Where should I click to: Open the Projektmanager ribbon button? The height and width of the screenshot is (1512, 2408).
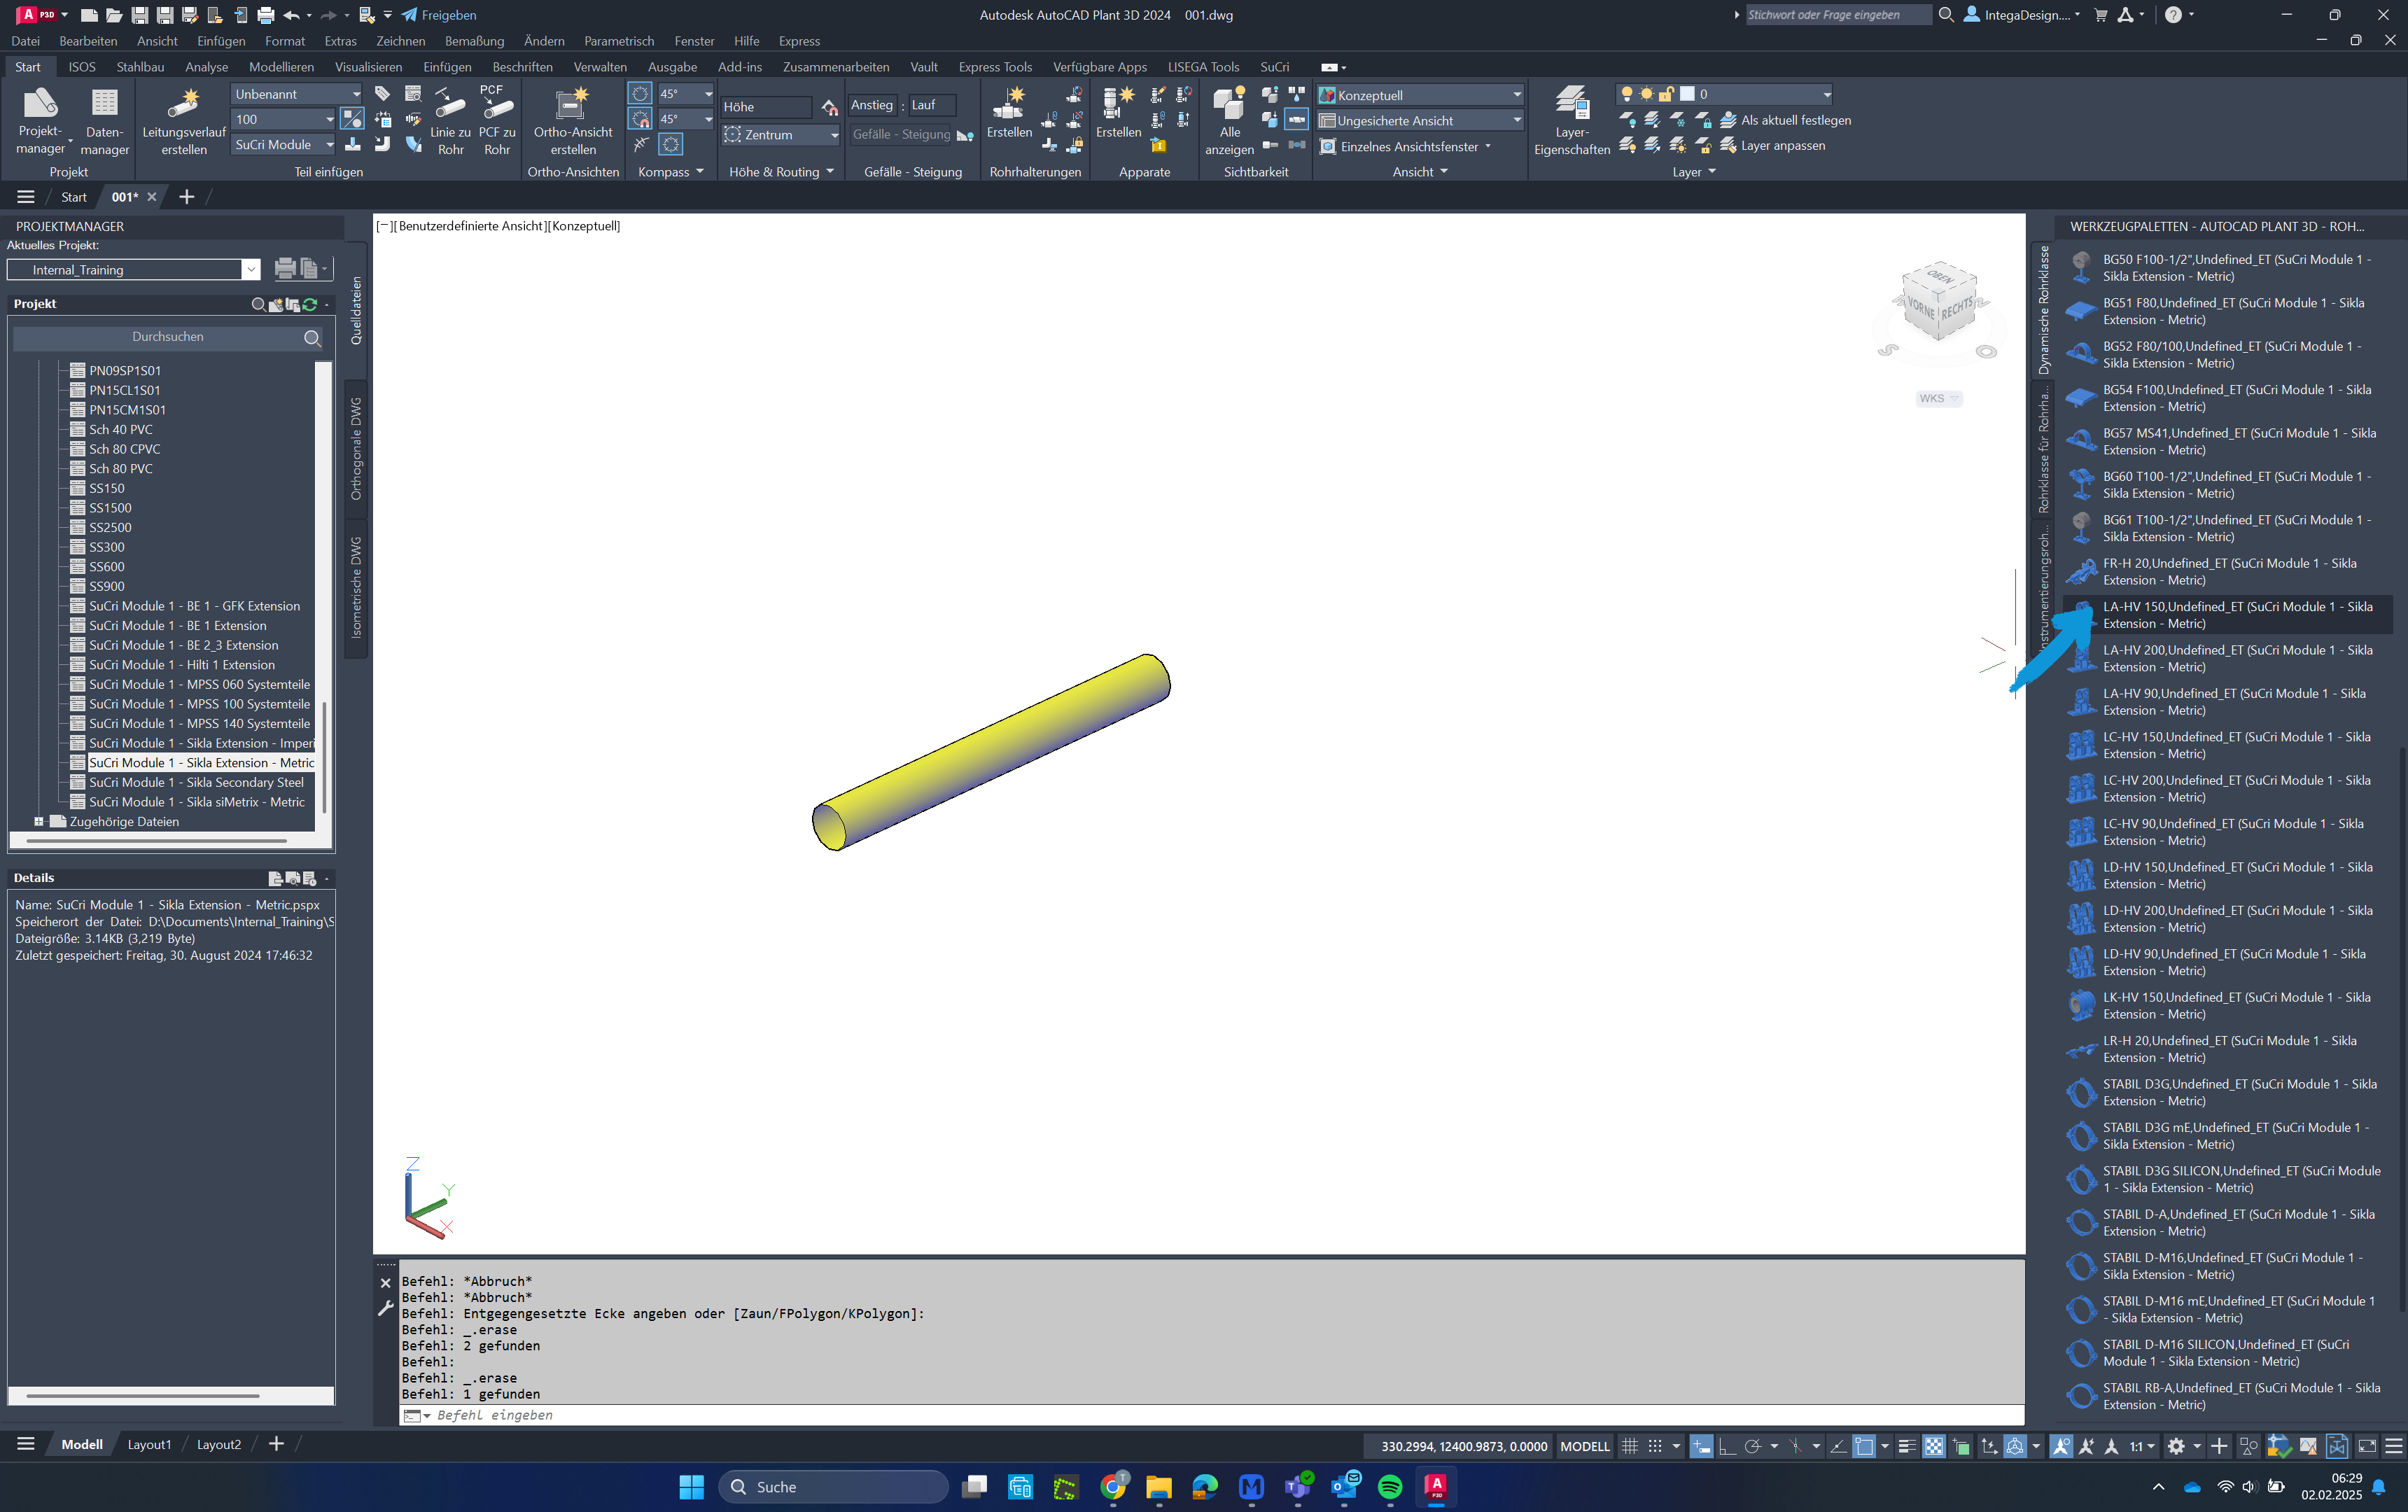40,119
